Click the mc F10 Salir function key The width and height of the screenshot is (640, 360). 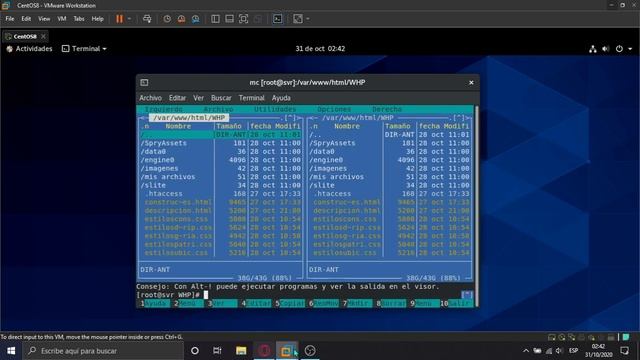point(456,303)
